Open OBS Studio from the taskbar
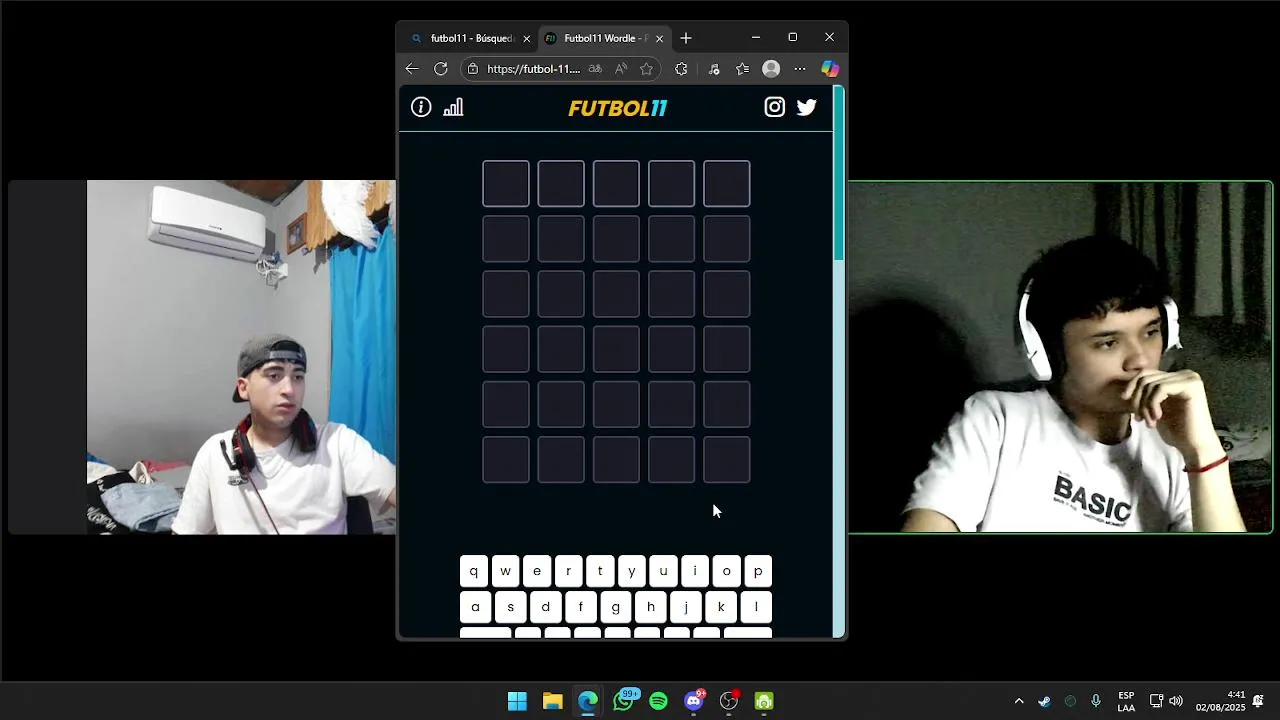 729,701
